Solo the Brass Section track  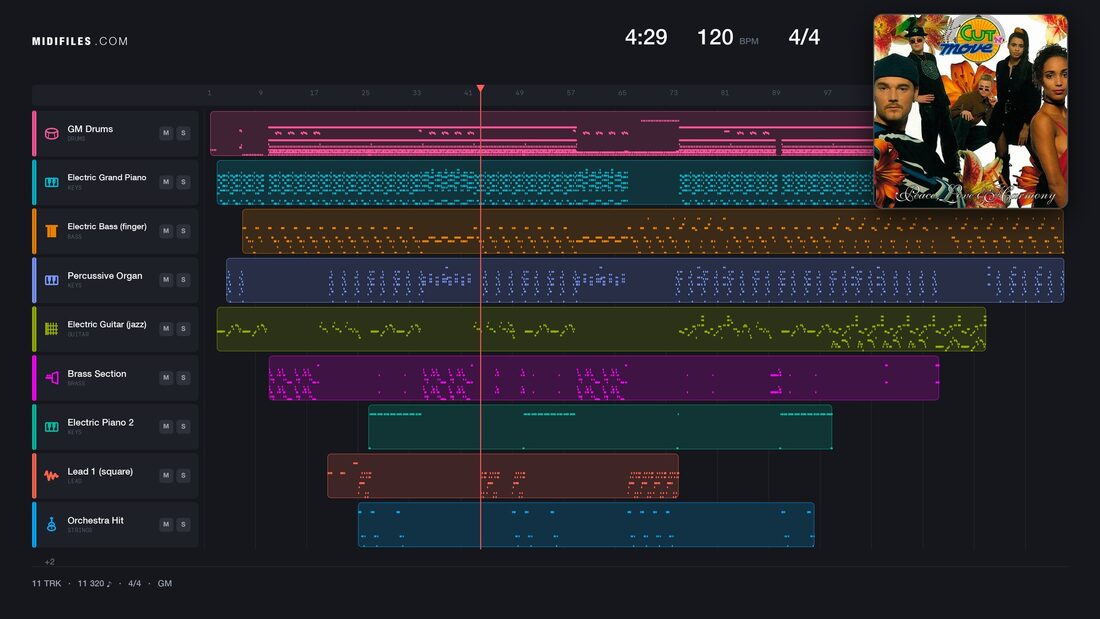coord(183,378)
